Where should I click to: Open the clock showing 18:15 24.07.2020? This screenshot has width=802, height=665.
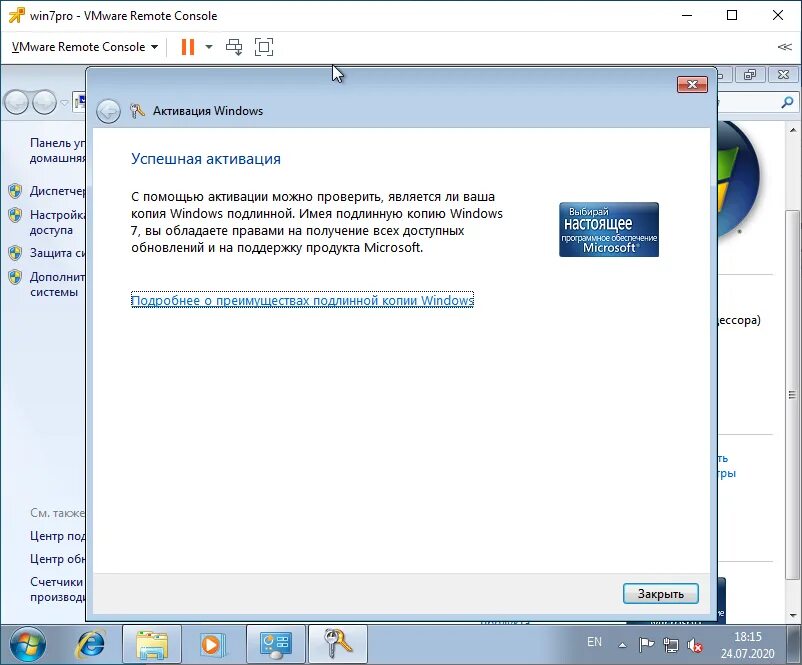[x=747, y=645]
